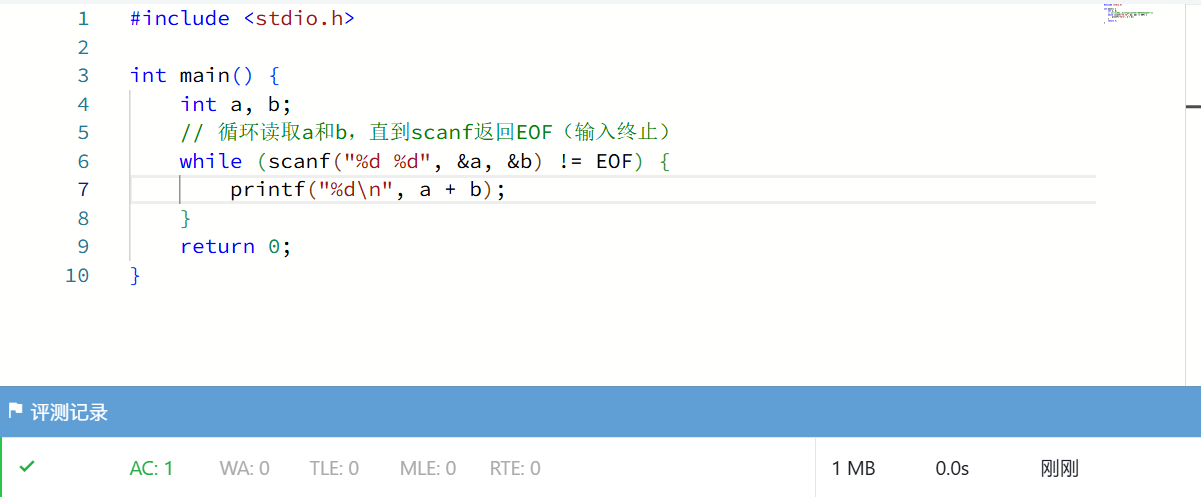
Task: Click the 0.0s runtime value
Action: click(952, 468)
